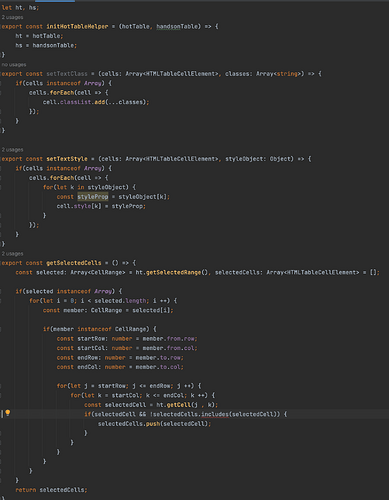Collapse the initHotTableHelper function fold marker
The image size is (389, 500).
(1, 26)
